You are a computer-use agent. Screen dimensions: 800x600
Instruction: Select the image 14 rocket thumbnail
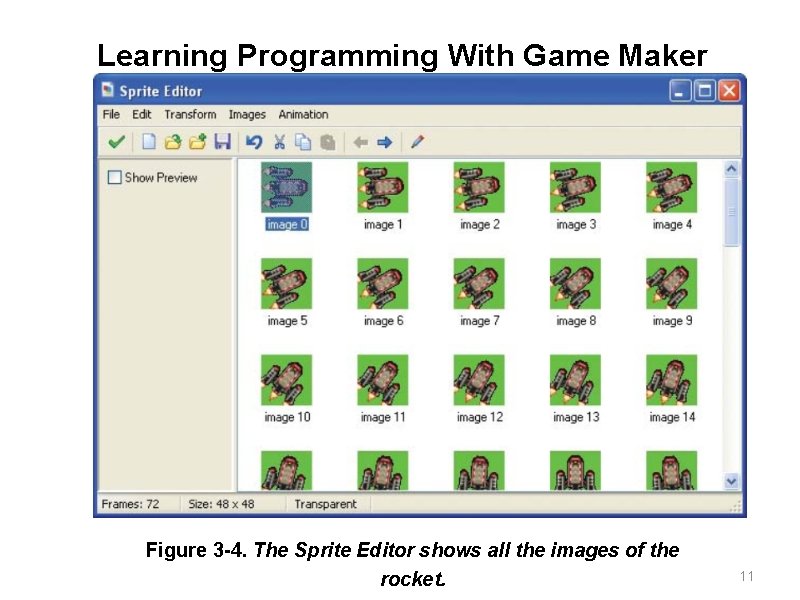click(671, 380)
